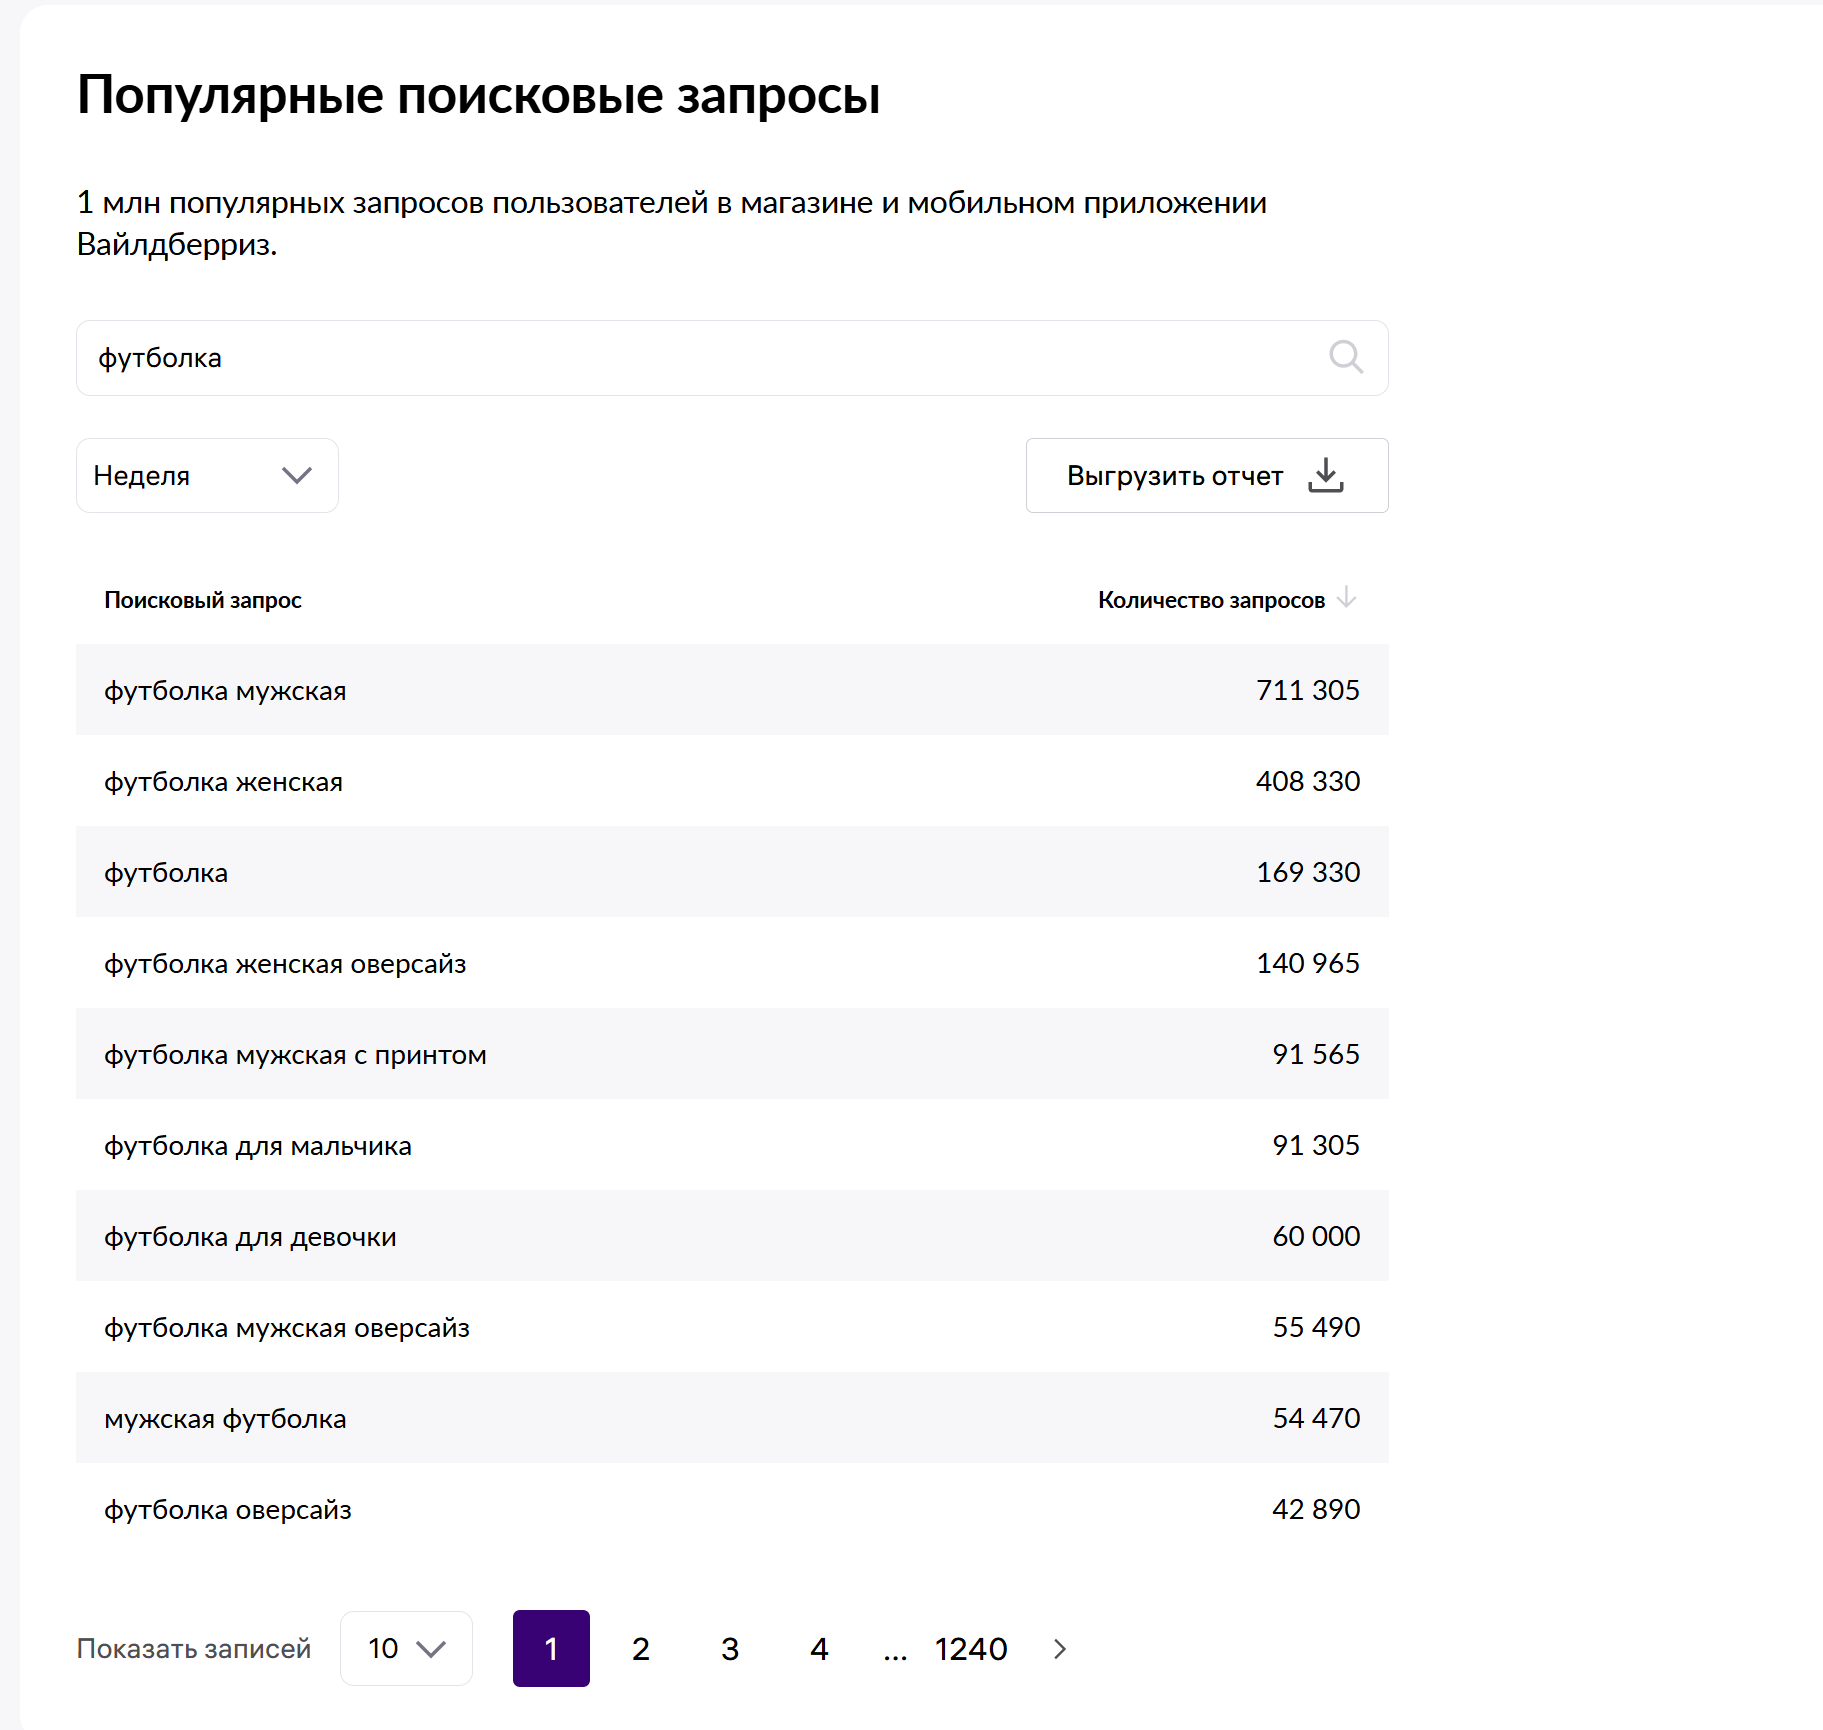Go to page 3 of results

pos(730,1649)
